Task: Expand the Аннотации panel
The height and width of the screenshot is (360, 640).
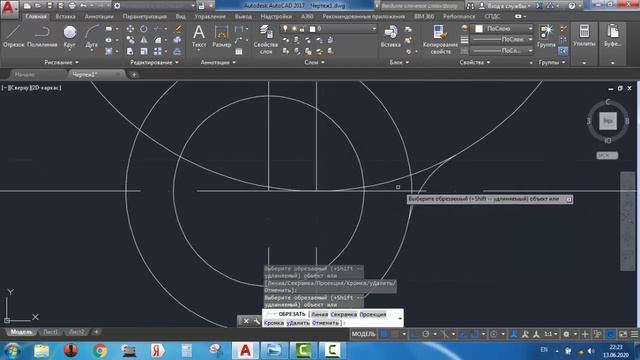Action: tap(218, 62)
